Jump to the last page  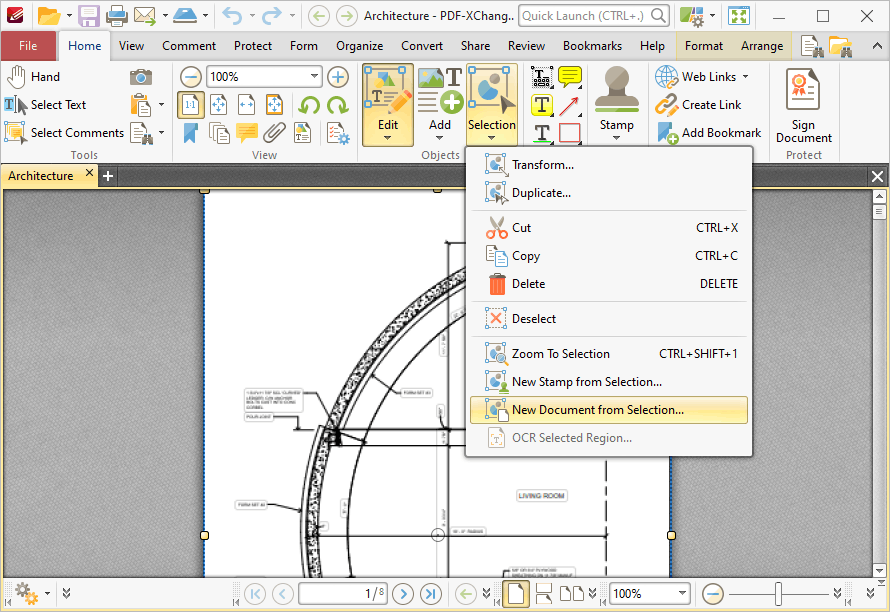click(x=431, y=594)
